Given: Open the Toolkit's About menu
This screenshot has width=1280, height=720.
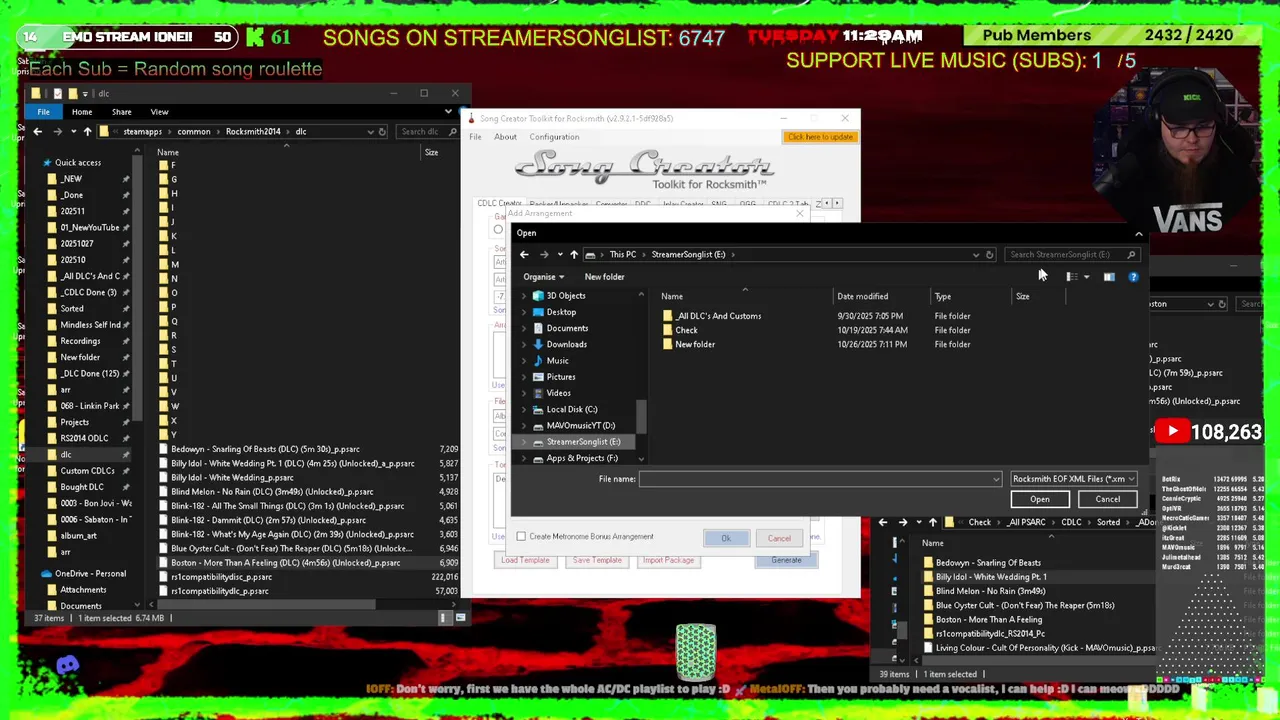Looking at the screenshot, I should tap(505, 137).
